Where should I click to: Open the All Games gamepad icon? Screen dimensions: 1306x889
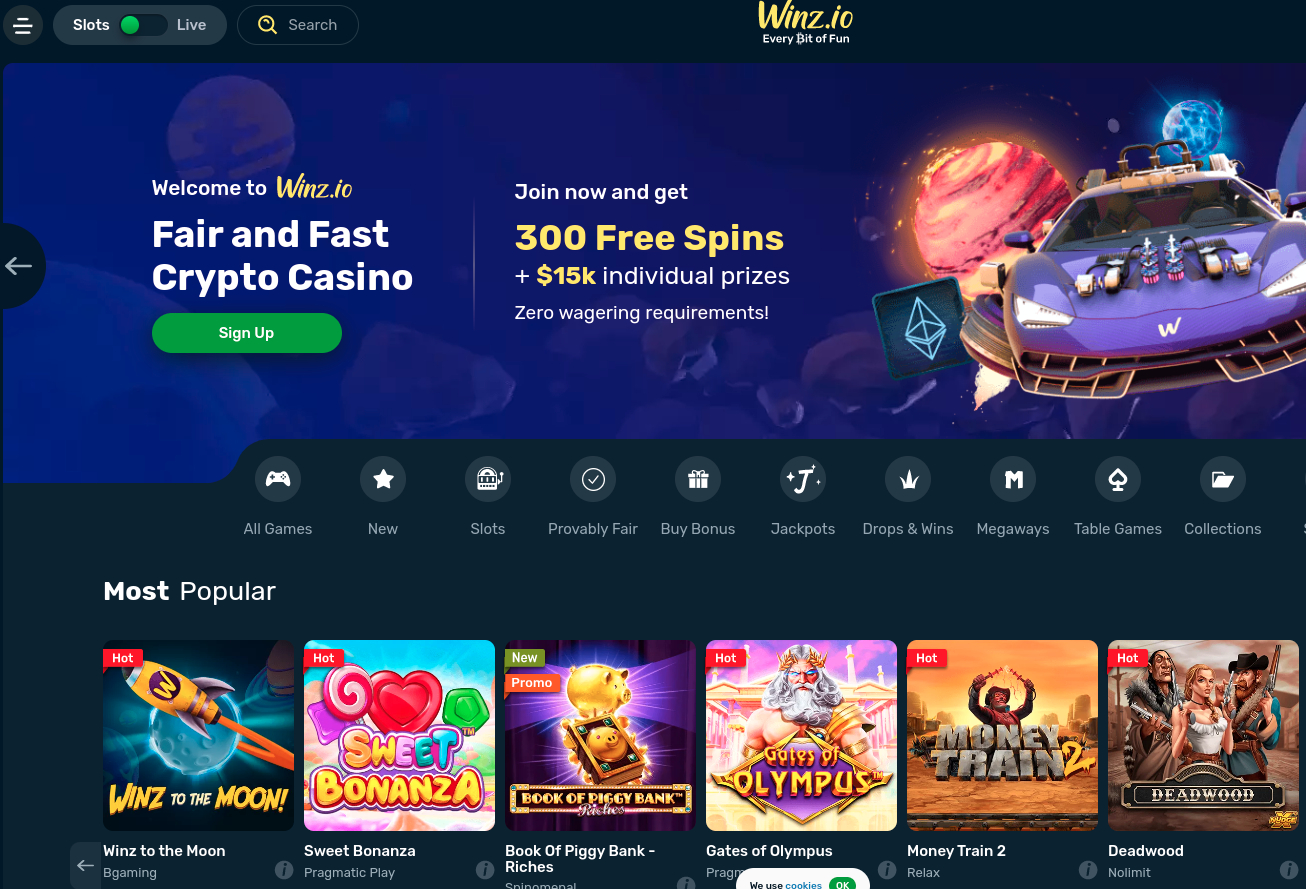pyautogui.click(x=278, y=480)
